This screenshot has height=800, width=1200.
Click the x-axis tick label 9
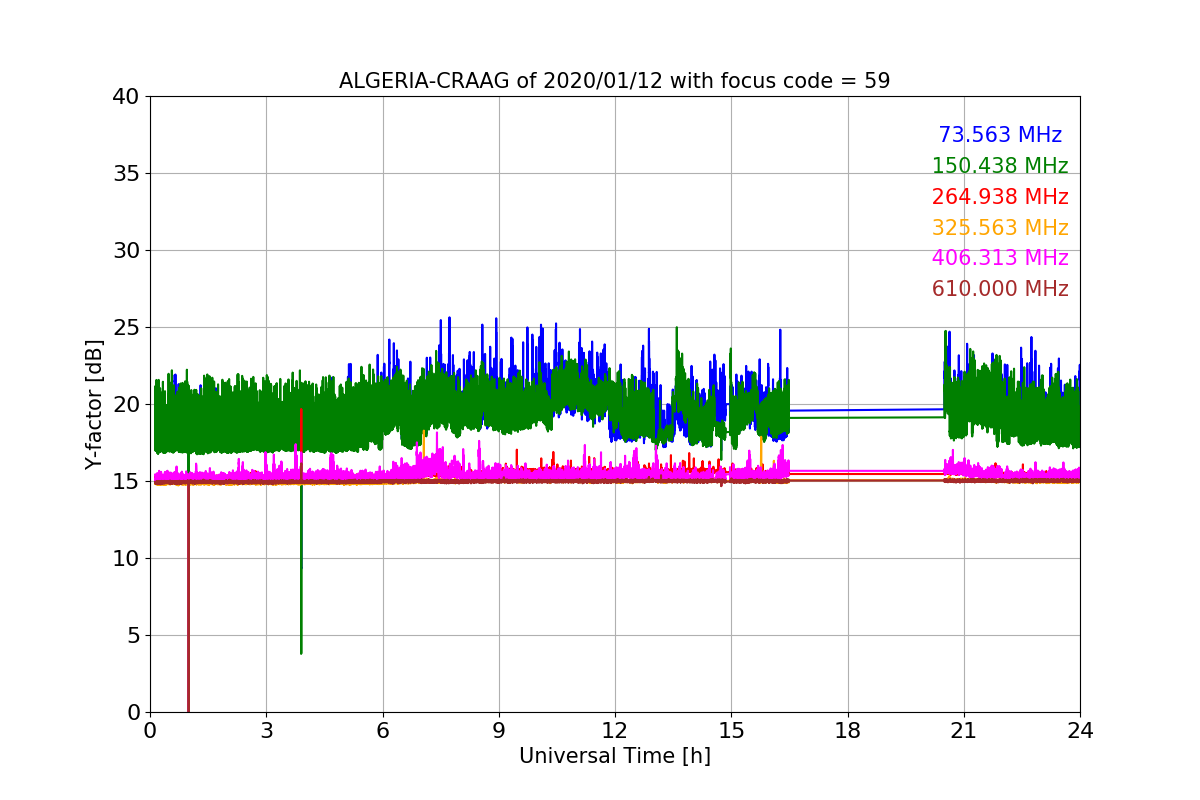pos(499,731)
